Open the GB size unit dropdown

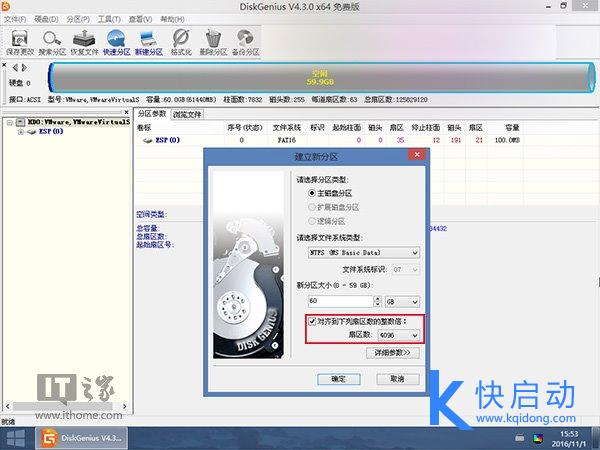(x=402, y=302)
